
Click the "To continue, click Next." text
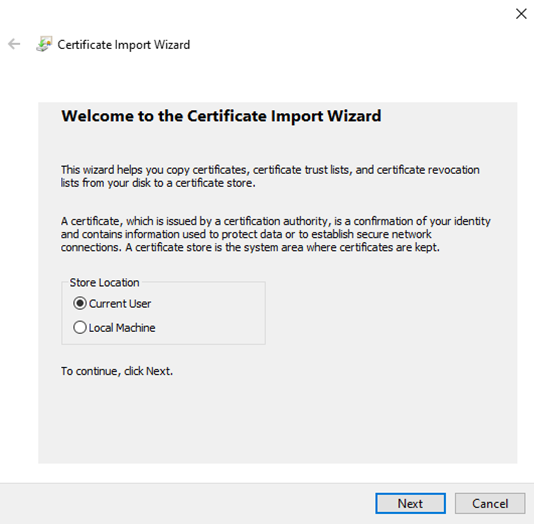117,371
